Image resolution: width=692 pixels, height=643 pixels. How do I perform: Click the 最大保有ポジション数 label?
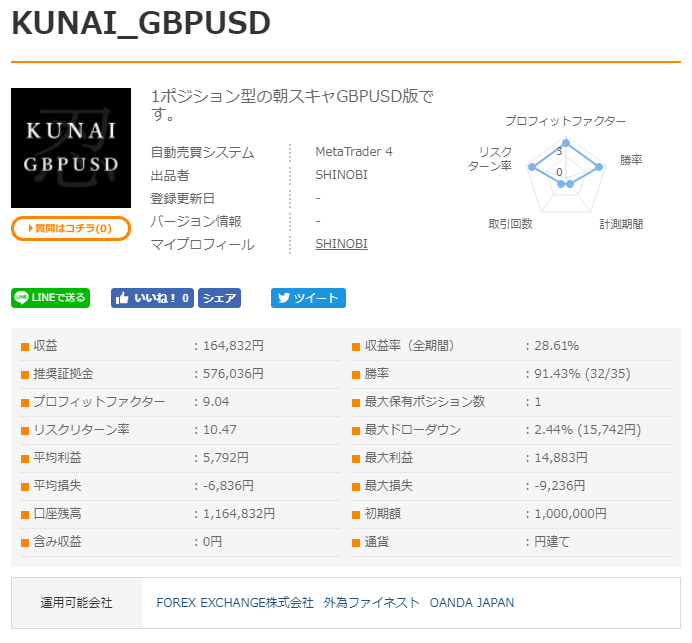(x=425, y=402)
